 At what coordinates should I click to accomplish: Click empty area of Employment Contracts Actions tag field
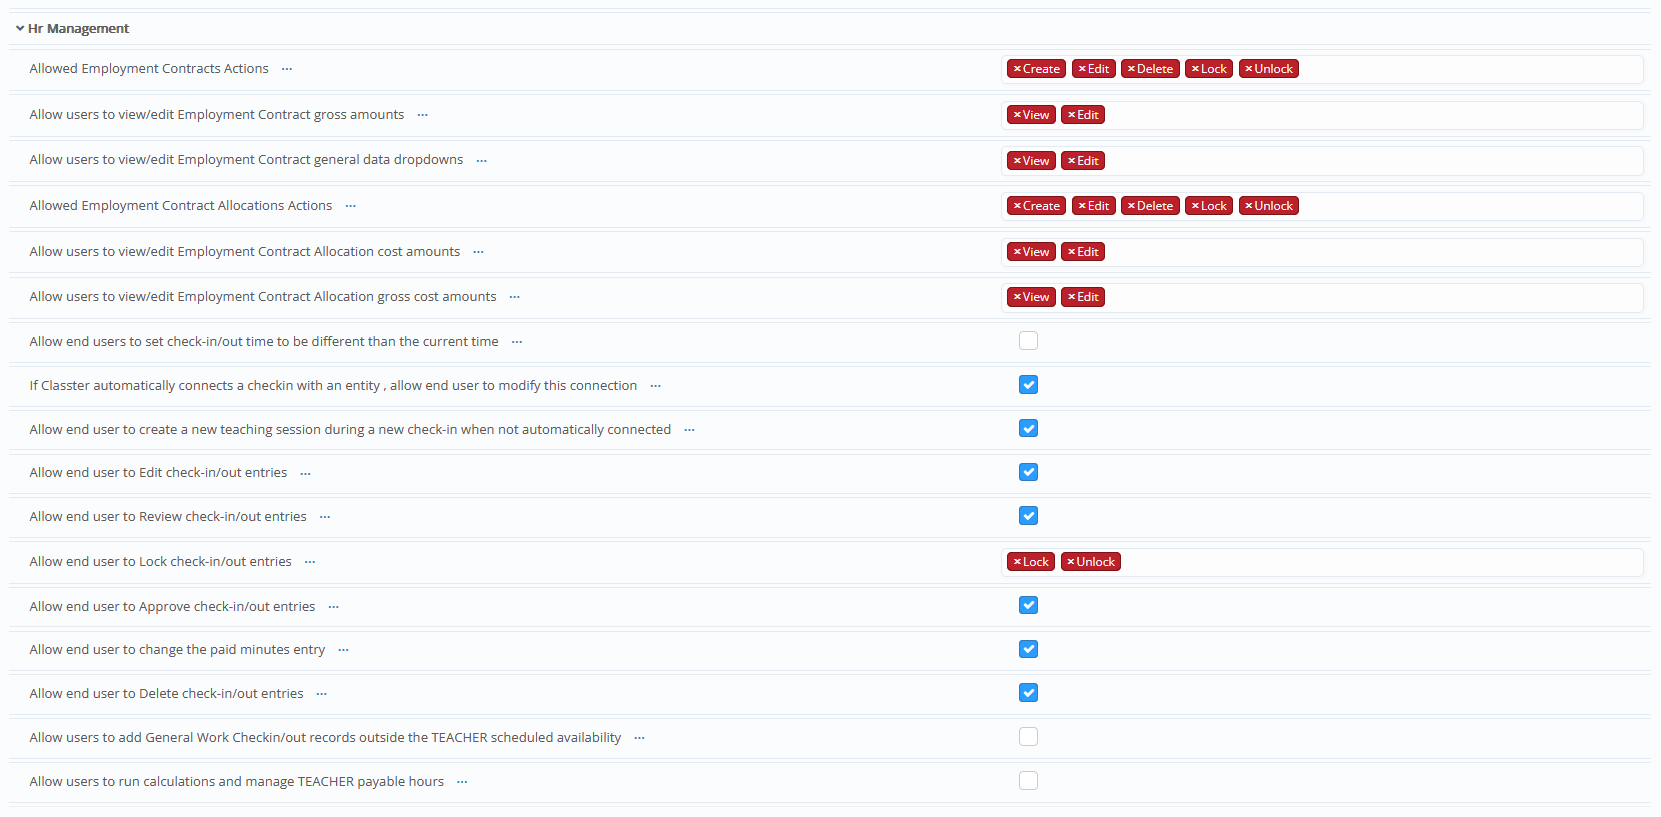[x=1470, y=69]
